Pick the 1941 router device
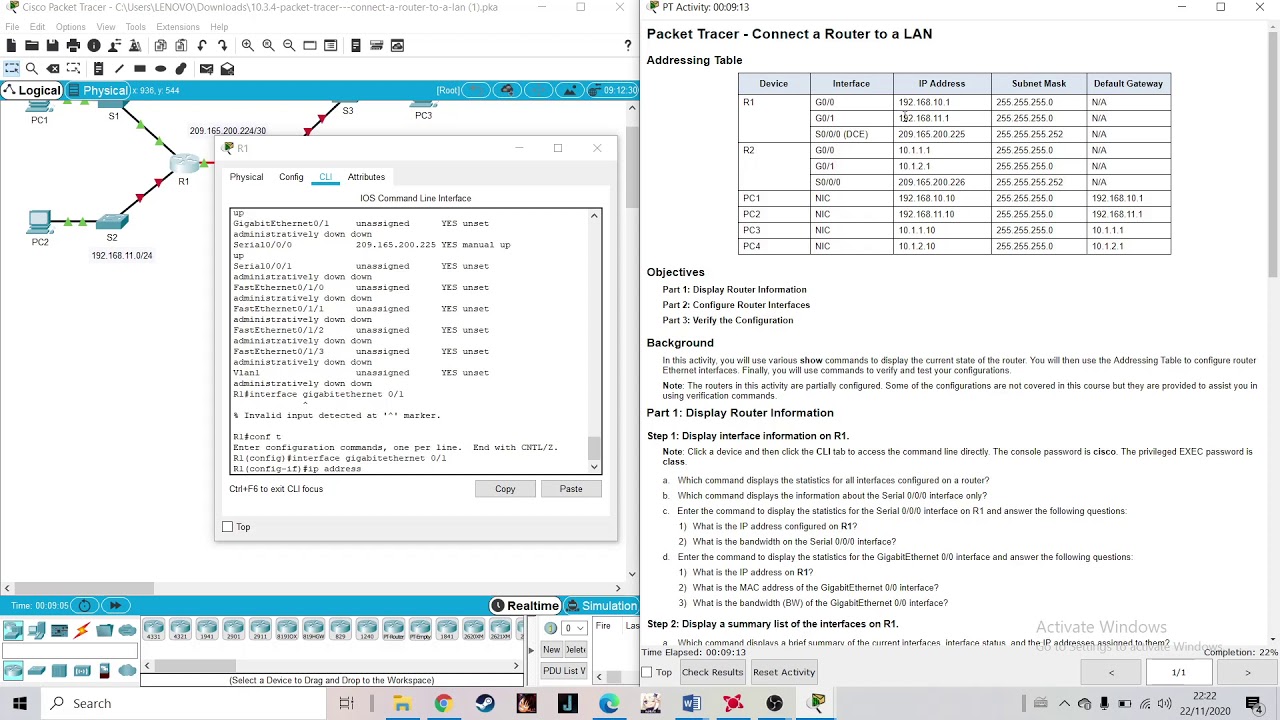Viewport: 1280px width, 720px height. (x=207, y=630)
